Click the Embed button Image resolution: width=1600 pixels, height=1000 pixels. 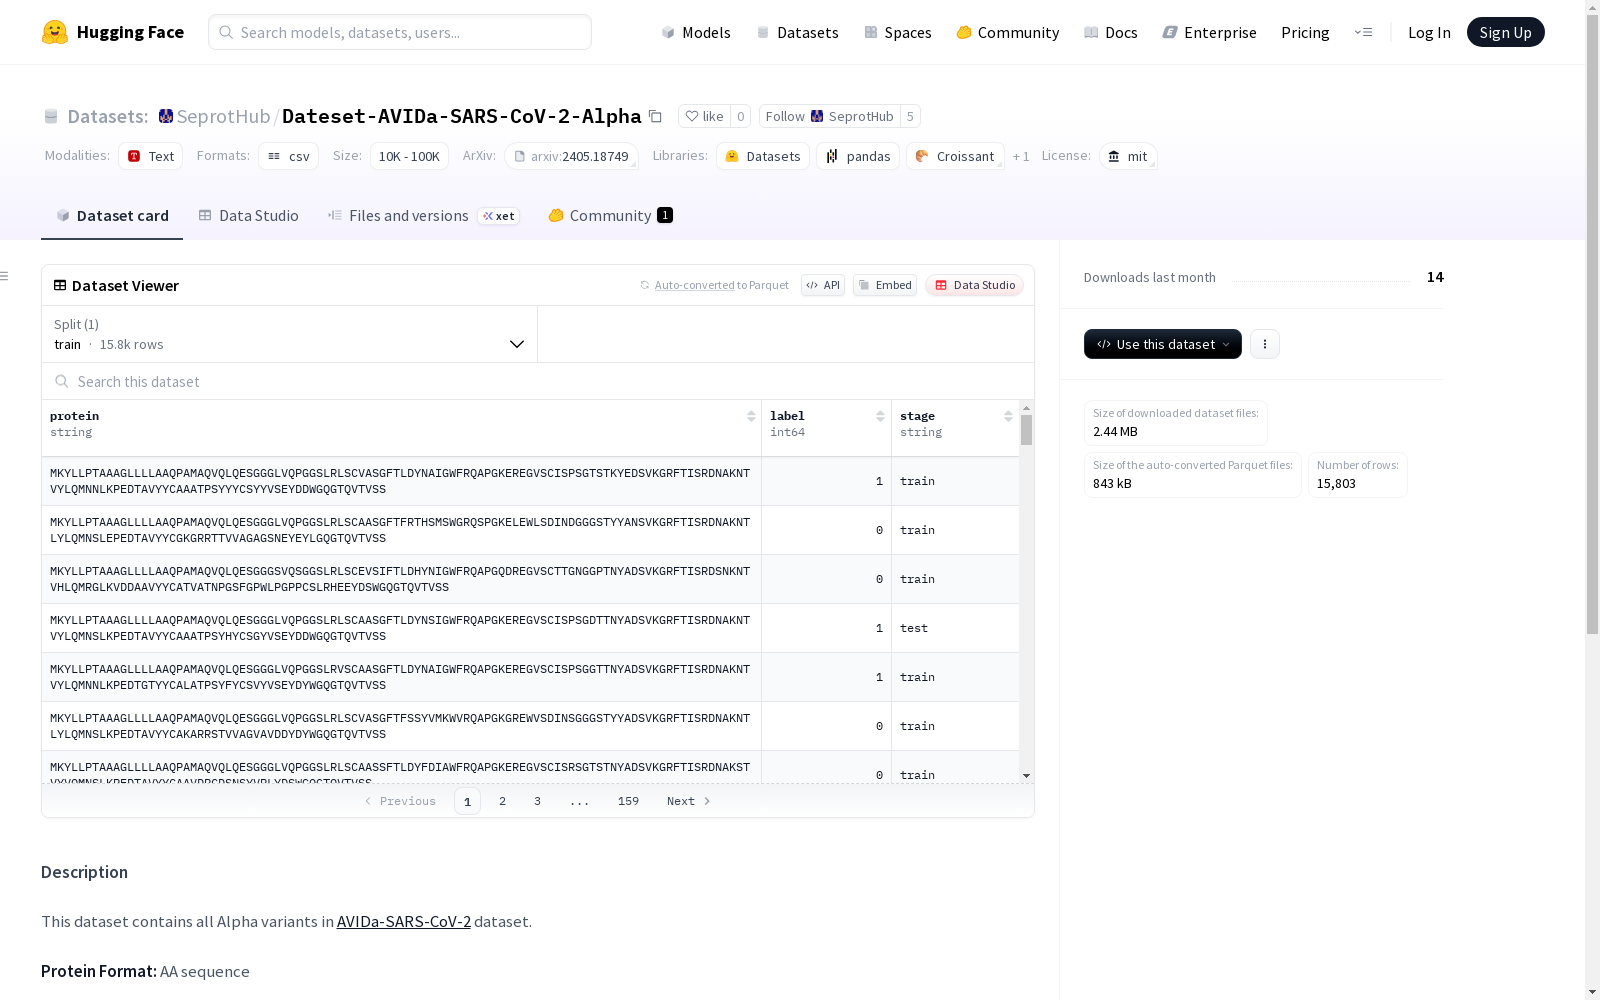(x=885, y=285)
